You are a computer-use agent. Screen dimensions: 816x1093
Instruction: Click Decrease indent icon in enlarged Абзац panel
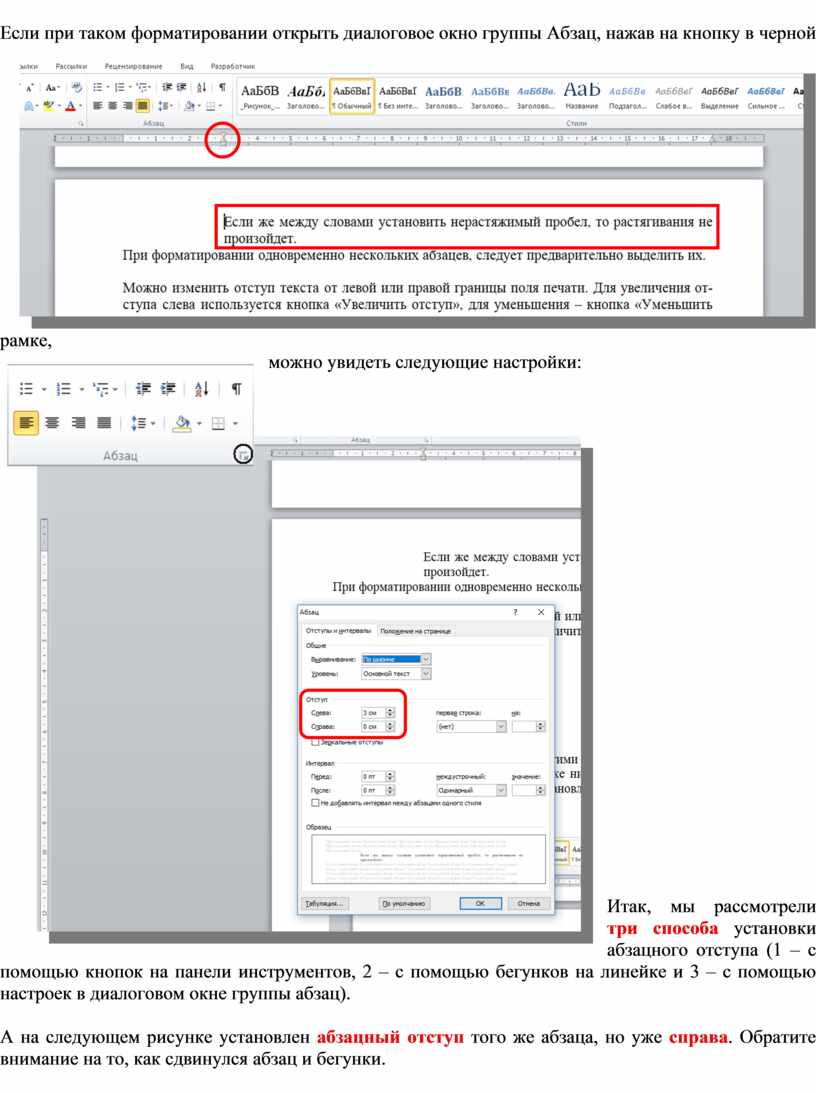[x=144, y=389]
